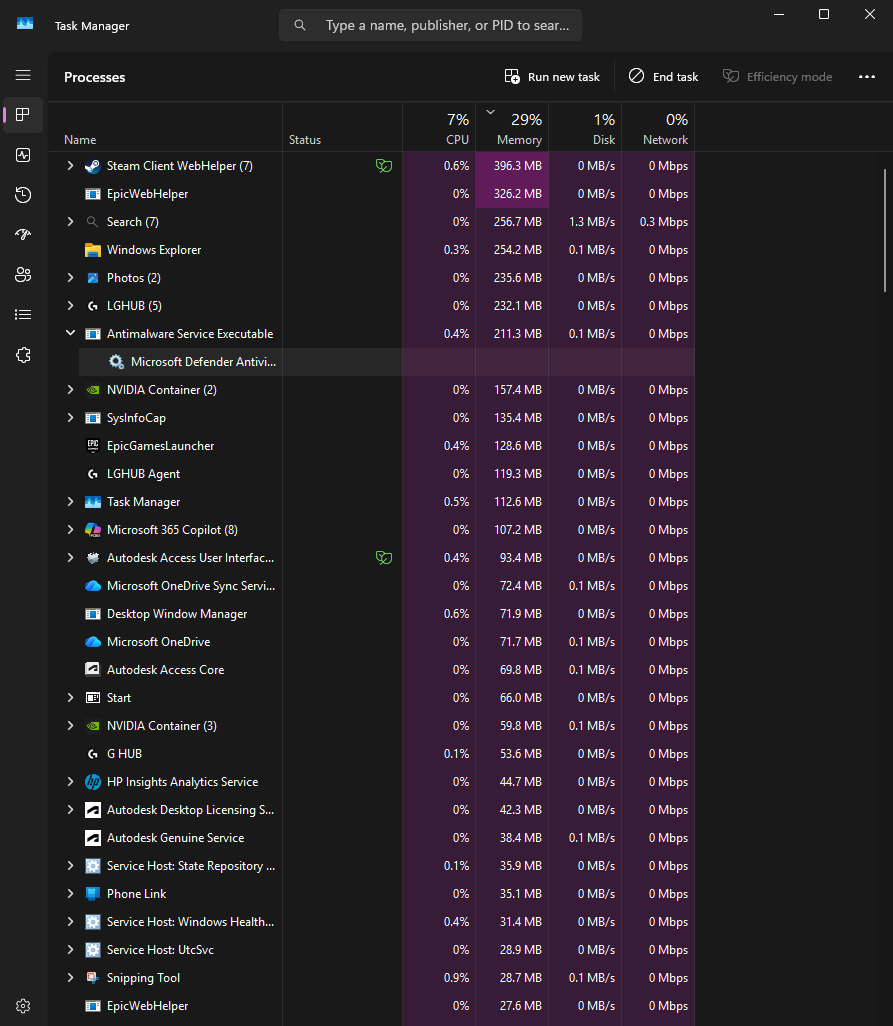Click the Photos app icon
The width and height of the screenshot is (893, 1026).
[93, 278]
